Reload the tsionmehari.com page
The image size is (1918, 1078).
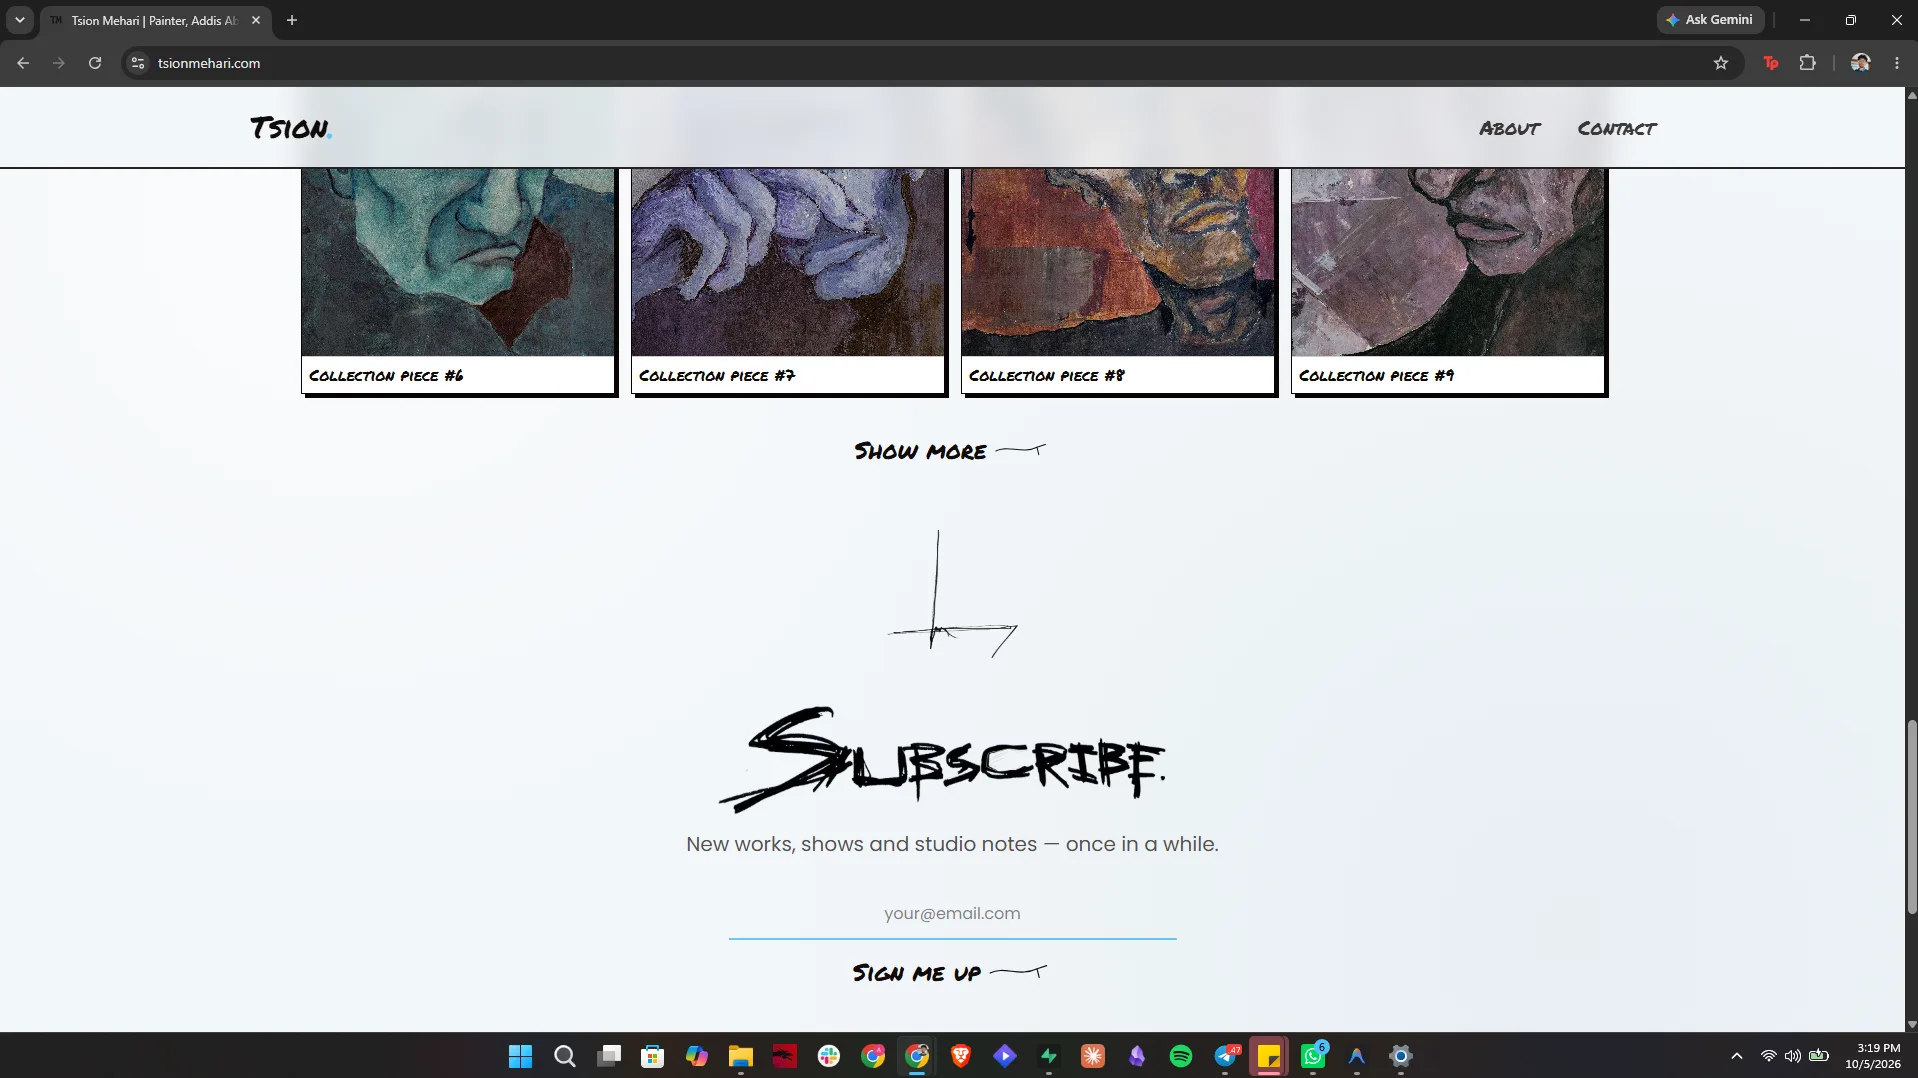[x=95, y=63]
